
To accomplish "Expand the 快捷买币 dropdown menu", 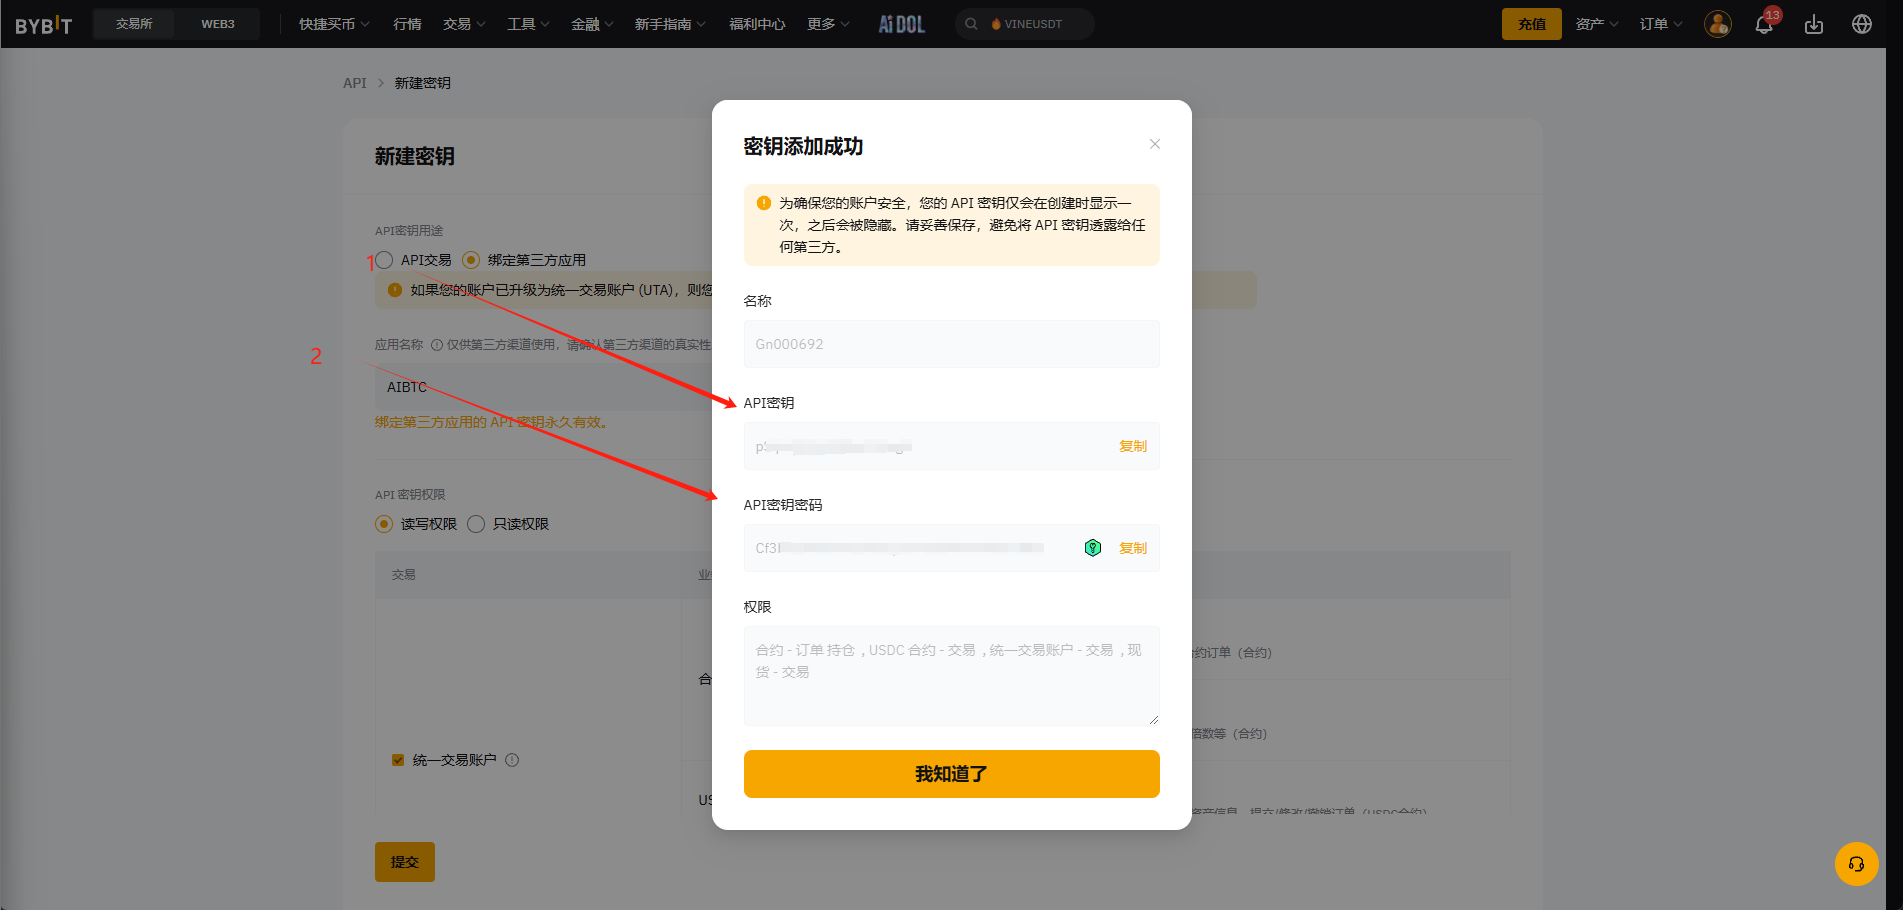I will [334, 24].
